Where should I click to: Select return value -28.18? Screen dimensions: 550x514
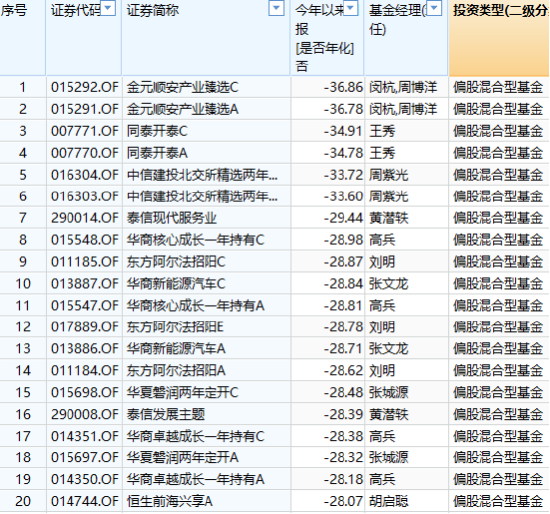343,479
